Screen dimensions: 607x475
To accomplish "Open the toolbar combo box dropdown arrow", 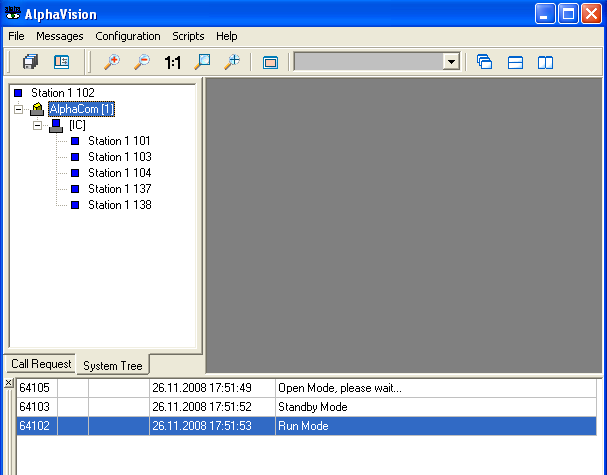I will (451, 62).
